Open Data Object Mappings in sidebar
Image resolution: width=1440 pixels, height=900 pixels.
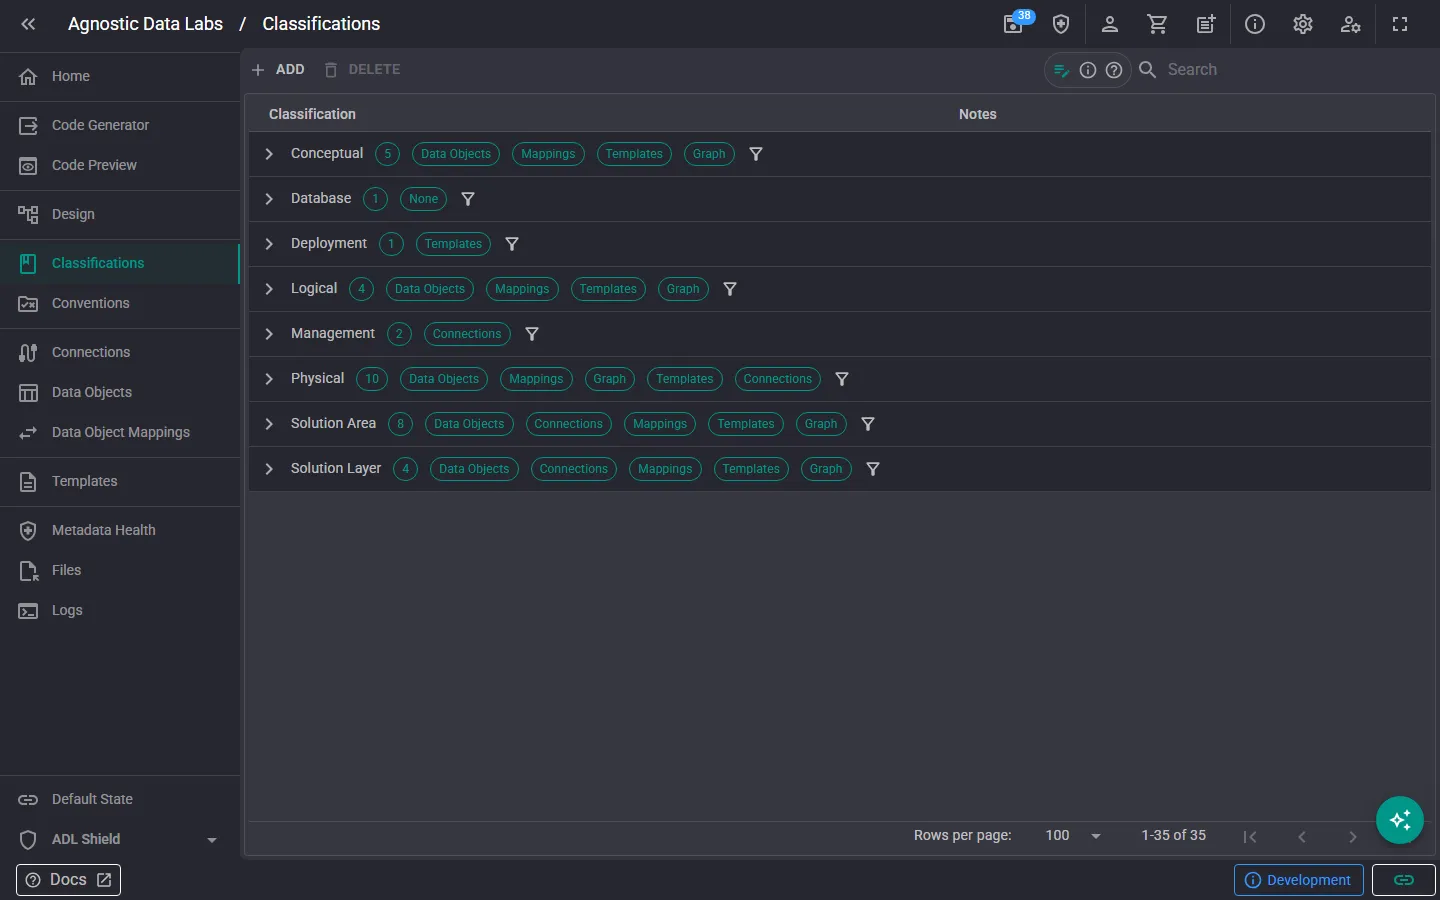(x=120, y=432)
